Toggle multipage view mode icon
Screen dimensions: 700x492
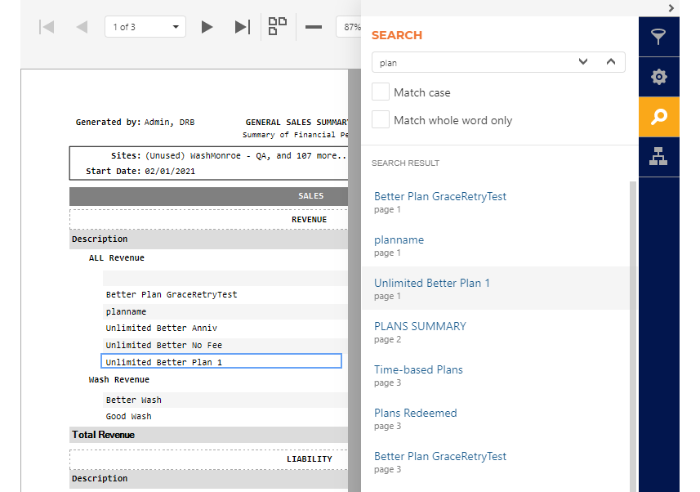[277, 27]
